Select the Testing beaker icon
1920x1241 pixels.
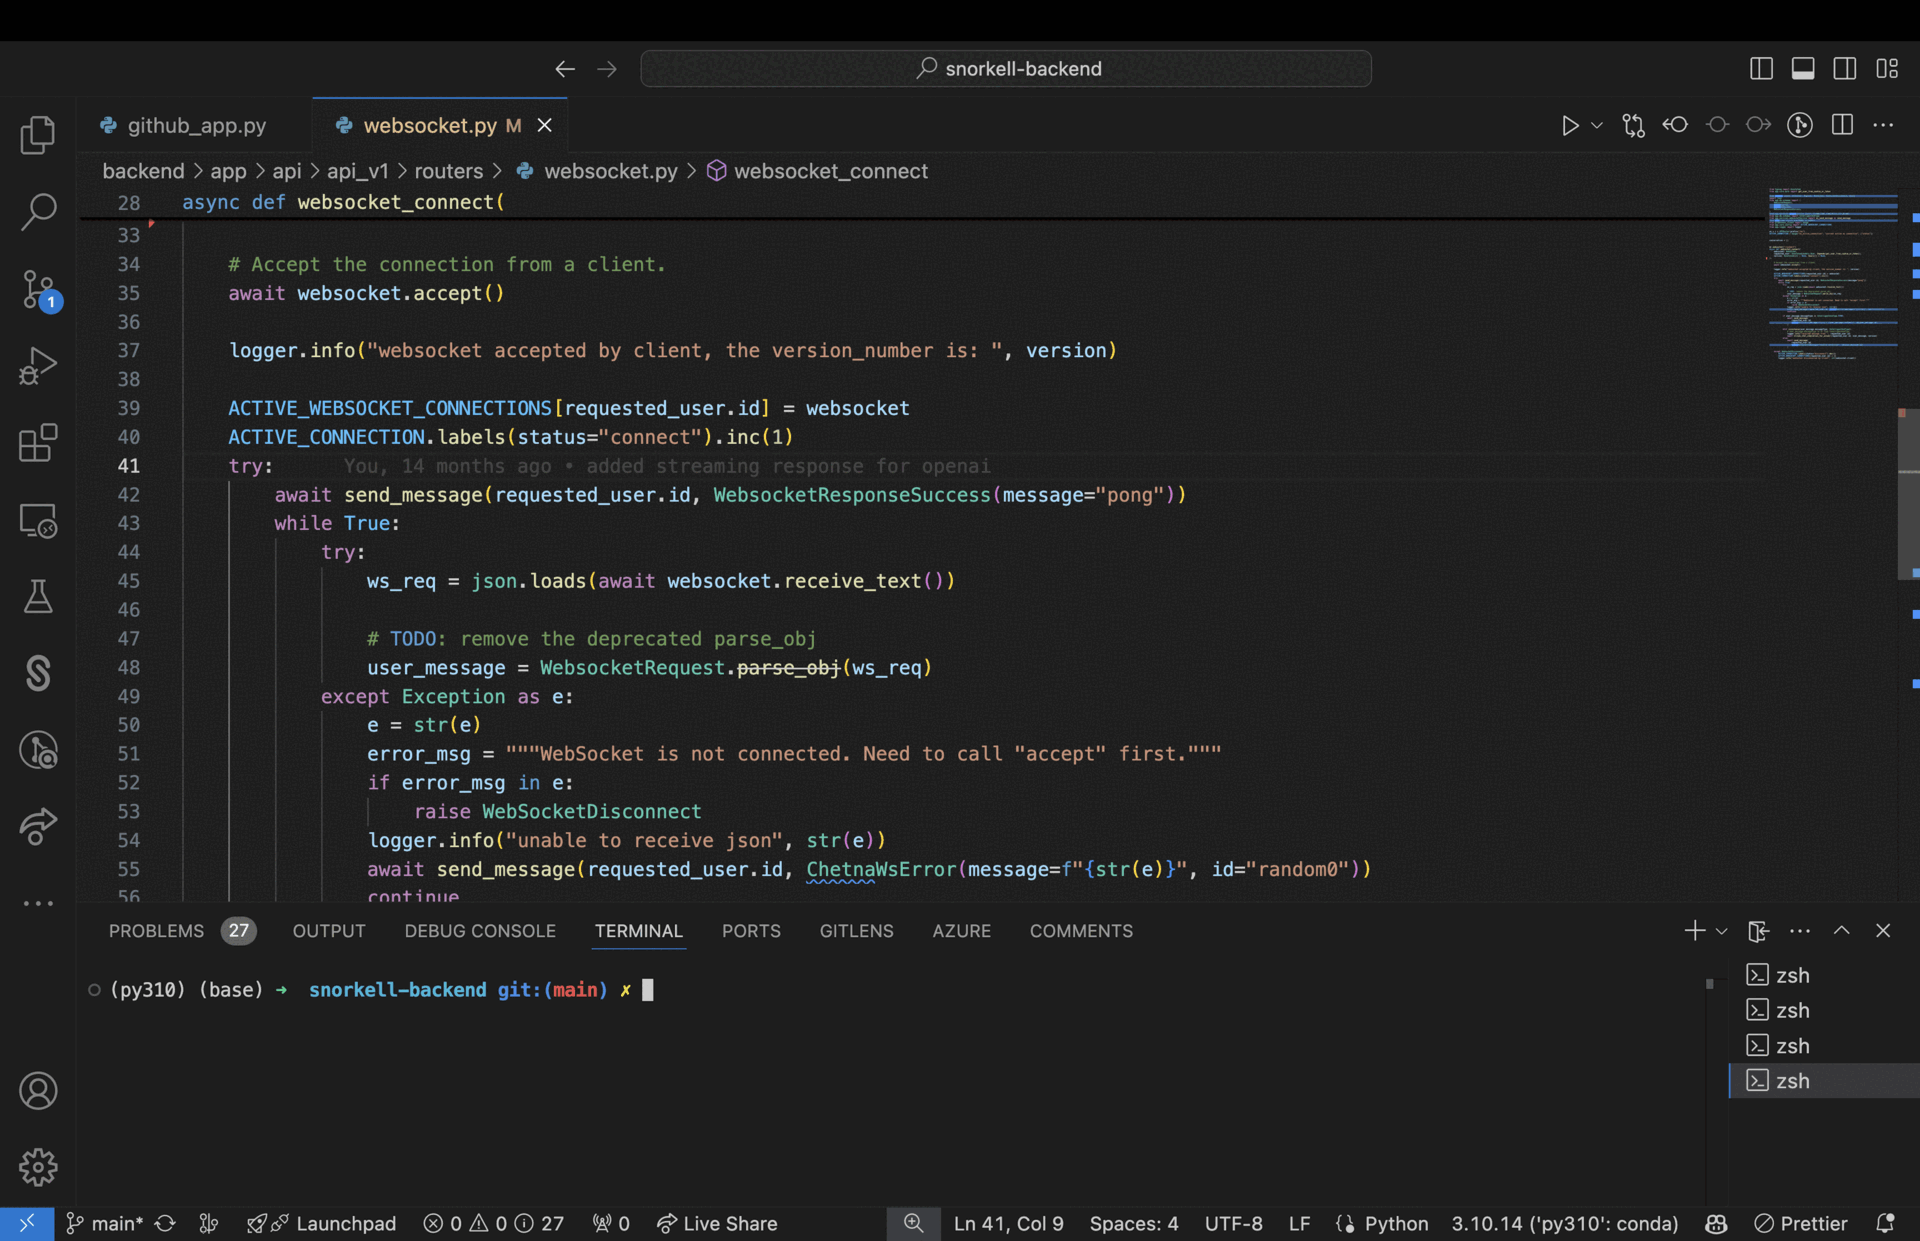(x=38, y=597)
